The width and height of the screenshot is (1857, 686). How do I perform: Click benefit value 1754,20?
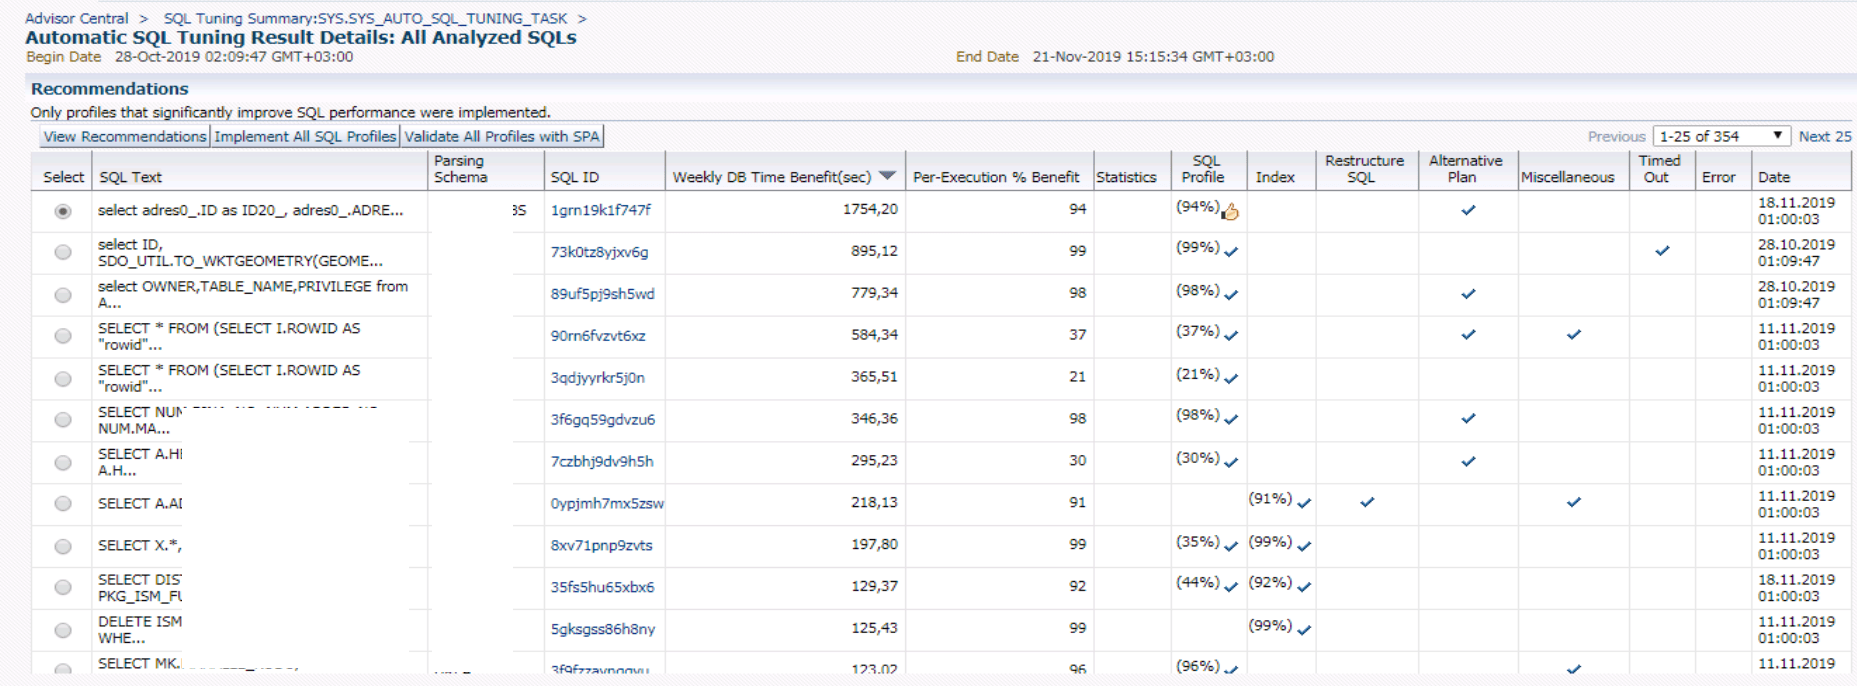click(870, 209)
